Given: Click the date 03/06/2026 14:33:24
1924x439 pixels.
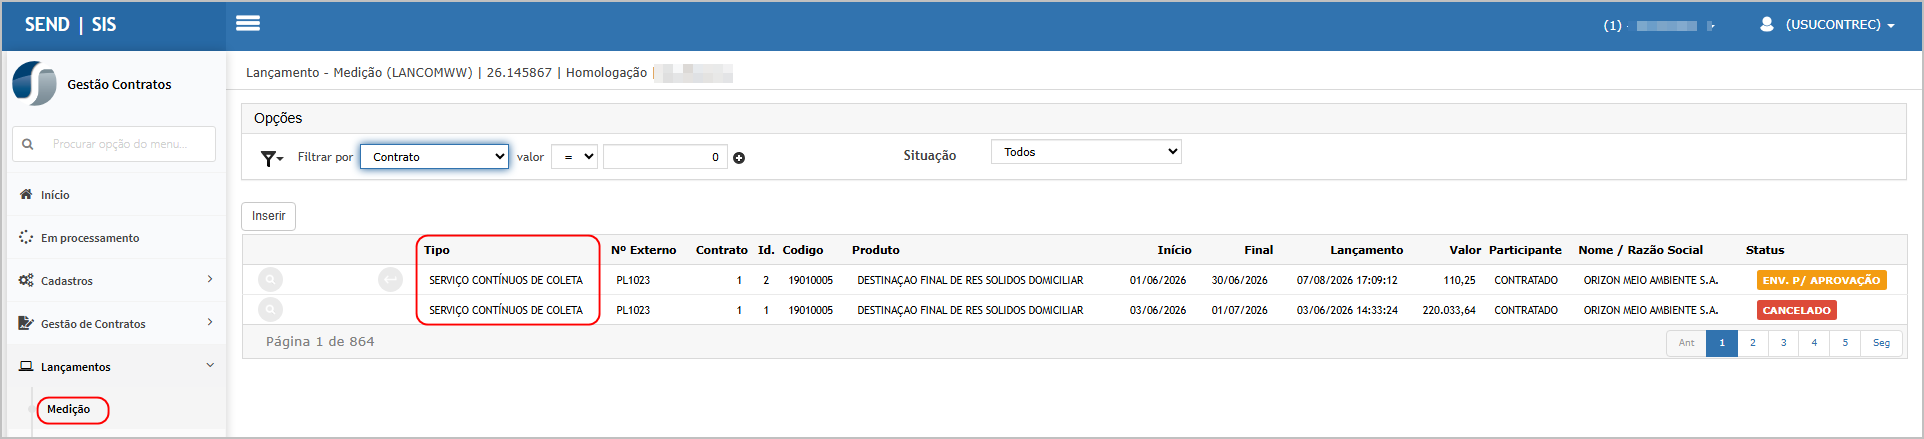Looking at the screenshot, I should point(1347,310).
